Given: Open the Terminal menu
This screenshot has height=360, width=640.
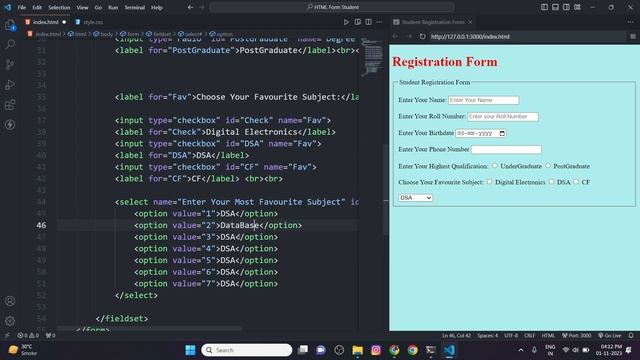Looking at the screenshot, I should click(x=134, y=7).
